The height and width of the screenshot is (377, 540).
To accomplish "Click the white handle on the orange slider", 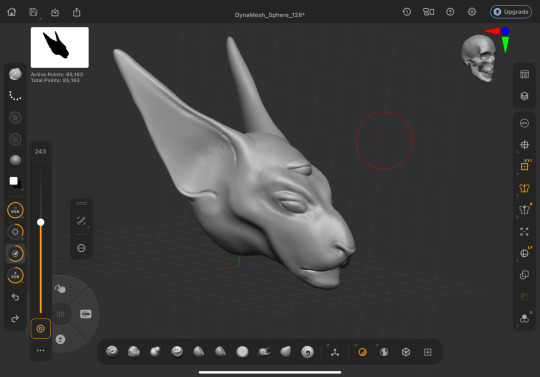I will (x=41, y=222).
